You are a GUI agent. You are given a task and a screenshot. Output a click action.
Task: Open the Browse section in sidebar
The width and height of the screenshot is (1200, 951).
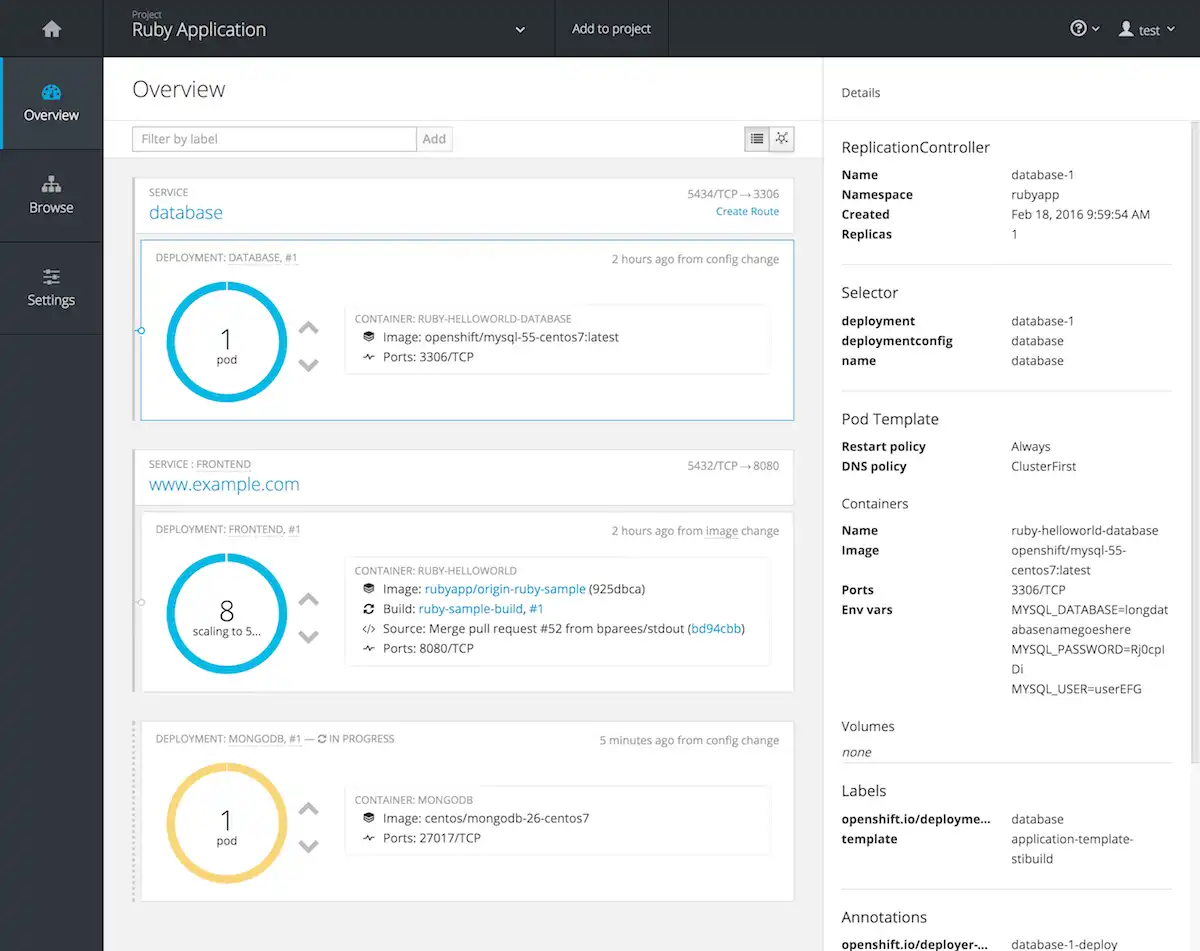[51, 196]
